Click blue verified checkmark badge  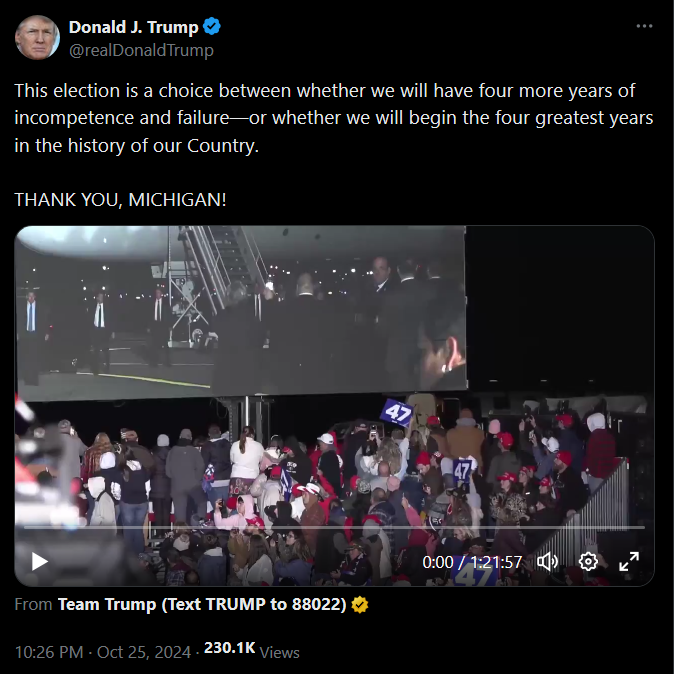[211, 27]
